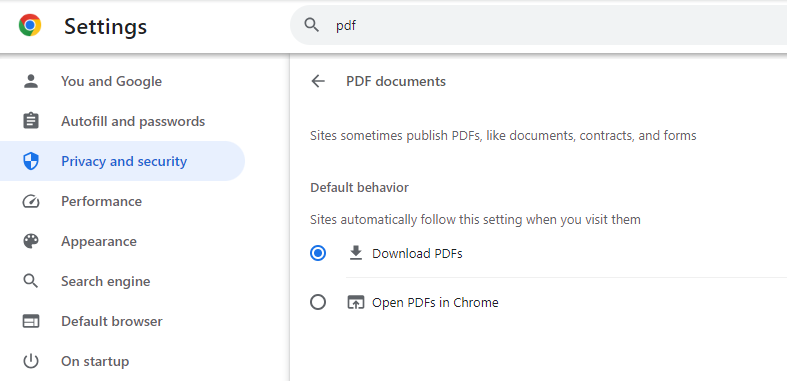Select the Open PDFs in Chrome radio button

coord(318,303)
